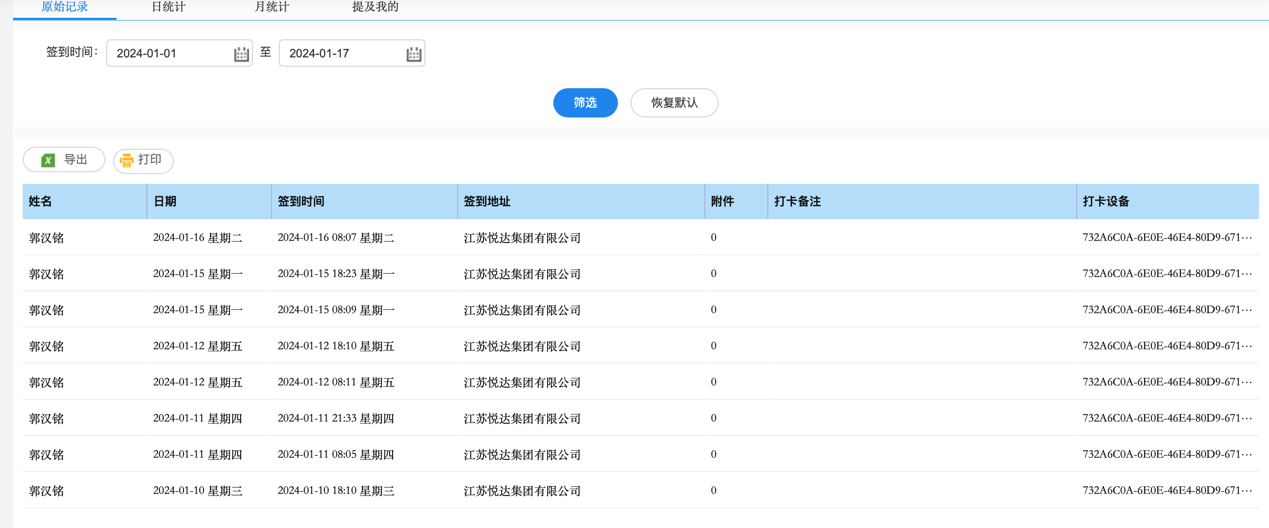The width and height of the screenshot is (1269, 528).
Task: Click the 恢复默认 button
Action: pyautogui.click(x=674, y=103)
